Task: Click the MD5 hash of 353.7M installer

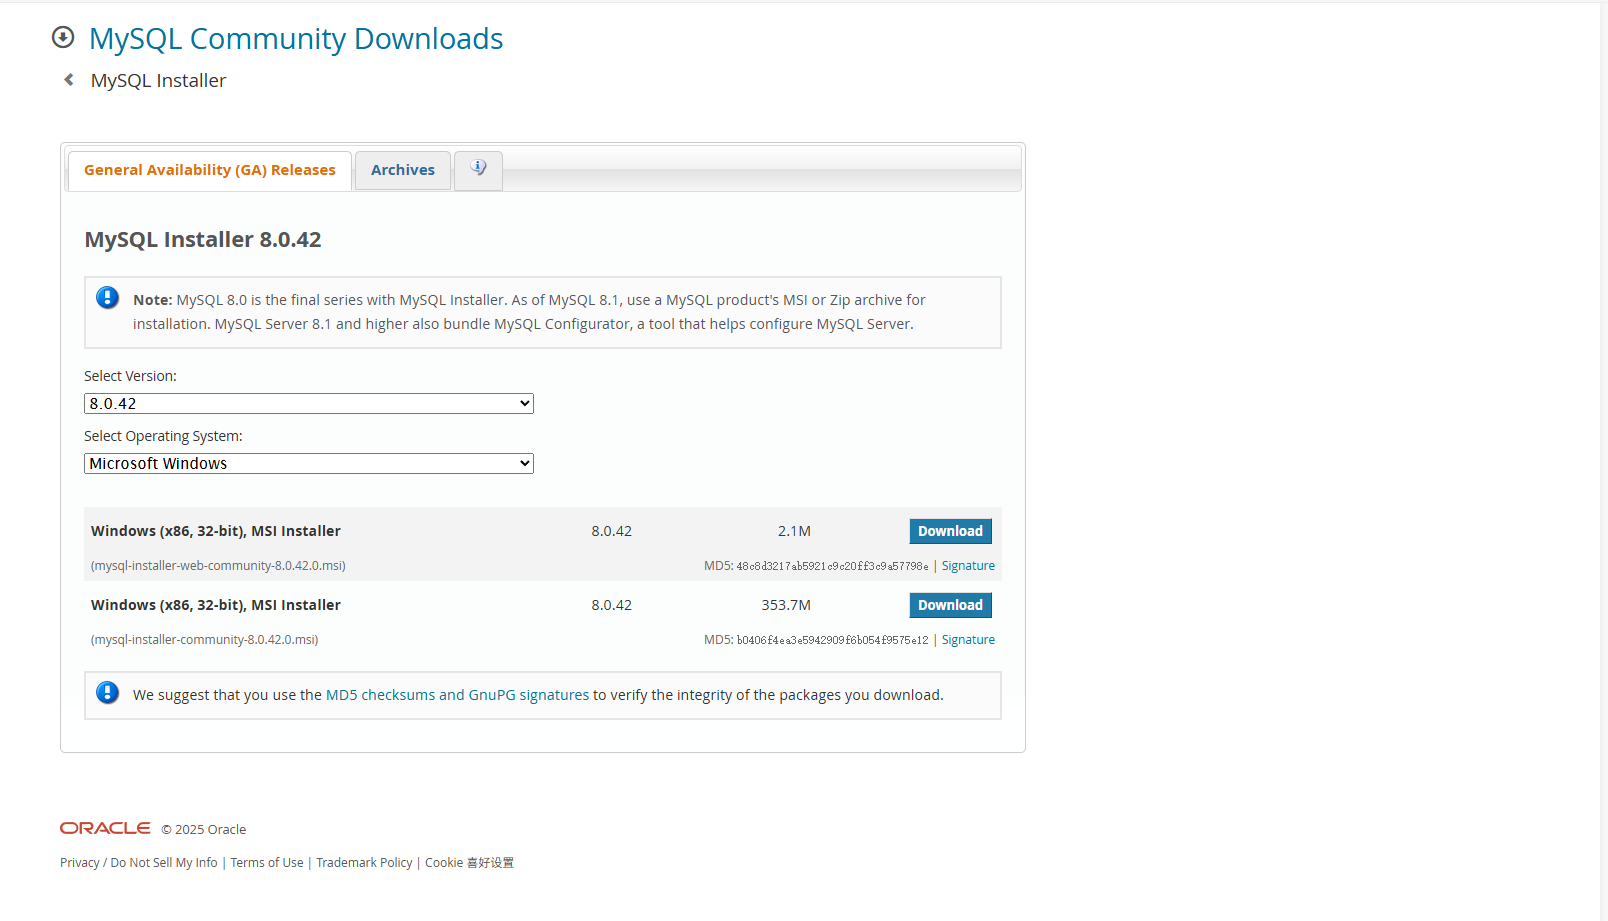Action: click(x=832, y=640)
